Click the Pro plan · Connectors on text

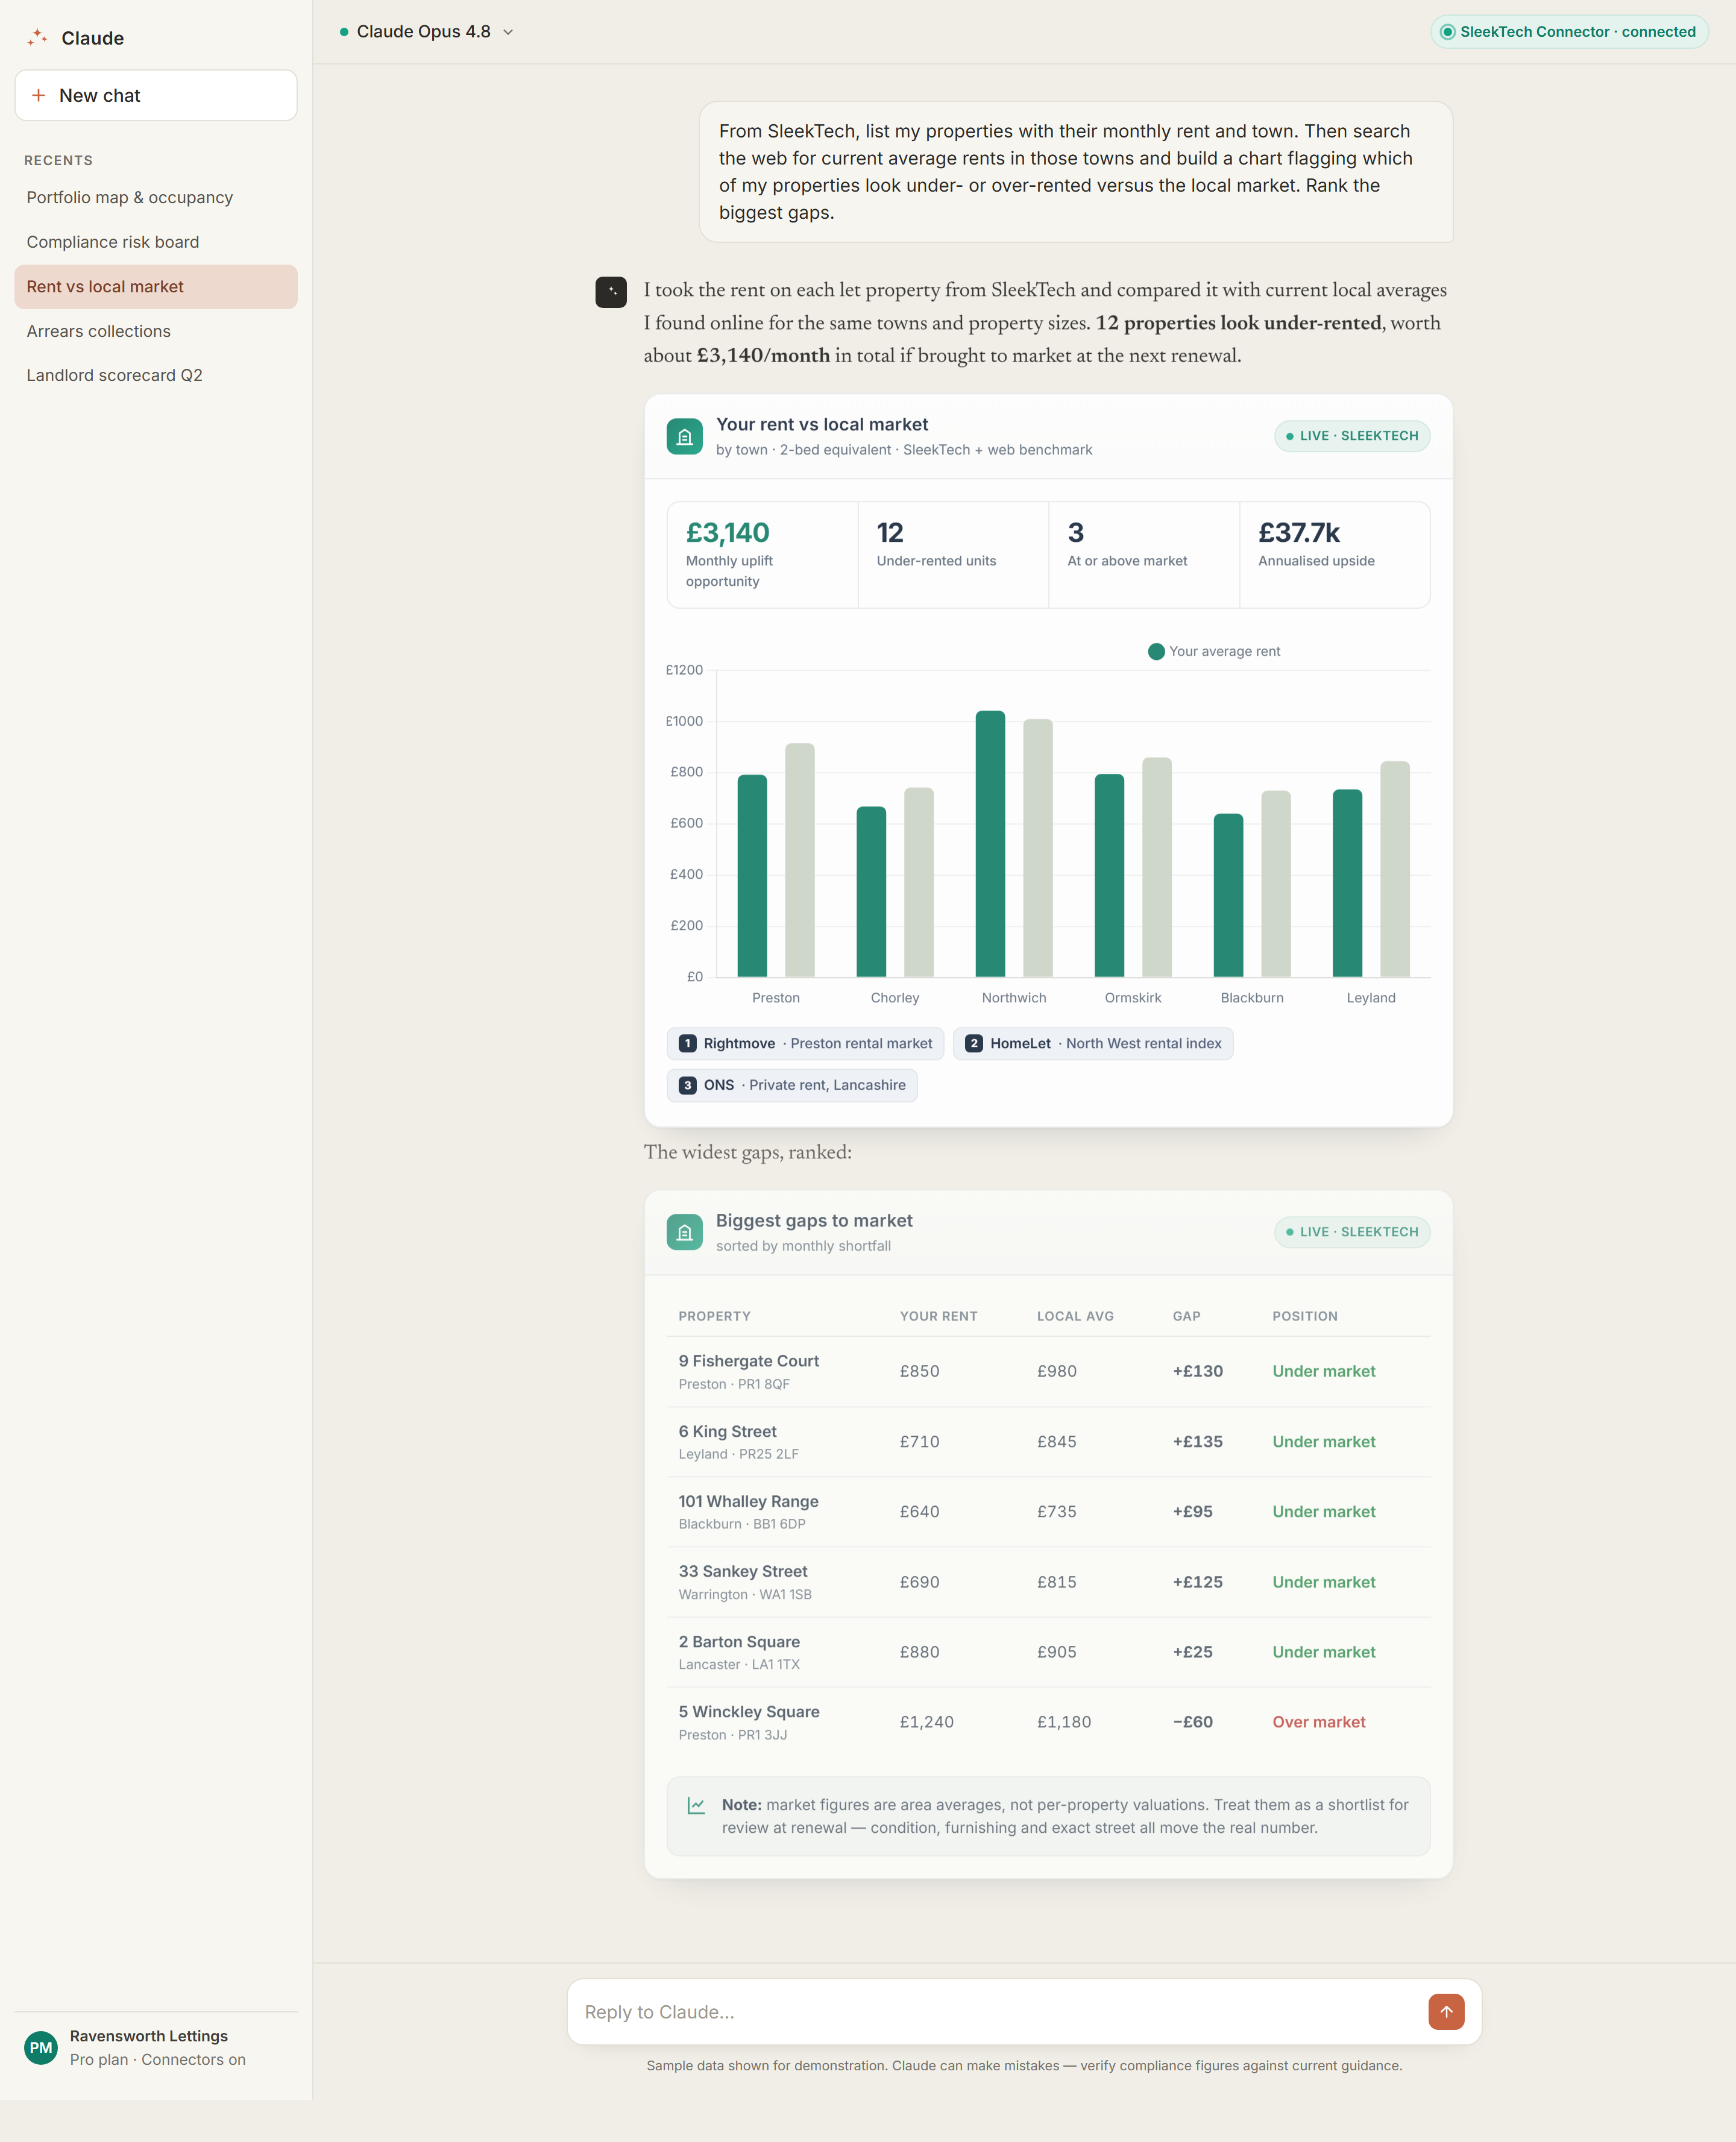pos(157,2059)
